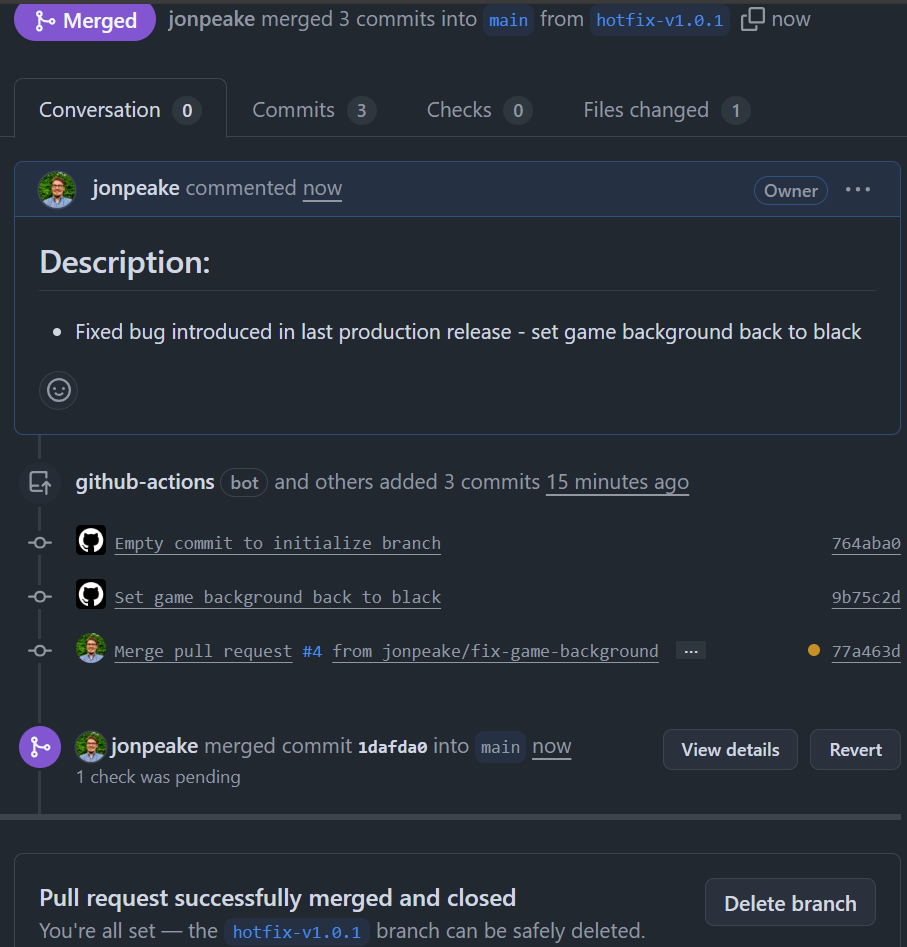Image resolution: width=907 pixels, height=947 pixels.
Task: Switch to the Checks tab
Action: click(x=479, y=110)
